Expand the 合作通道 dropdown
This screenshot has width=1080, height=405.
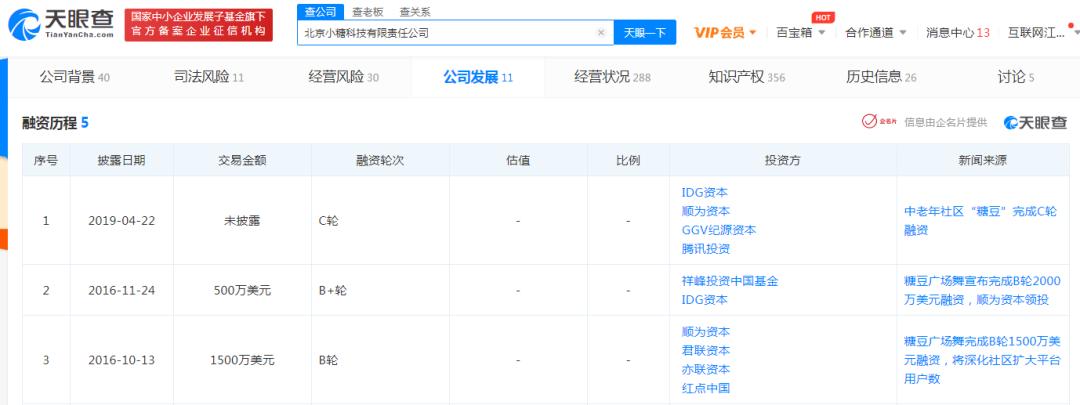coord(875,32)
